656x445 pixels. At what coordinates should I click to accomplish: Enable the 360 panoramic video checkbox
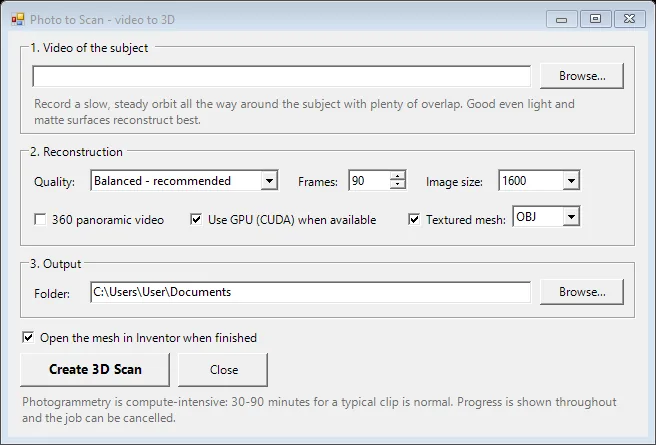[40, 220]
